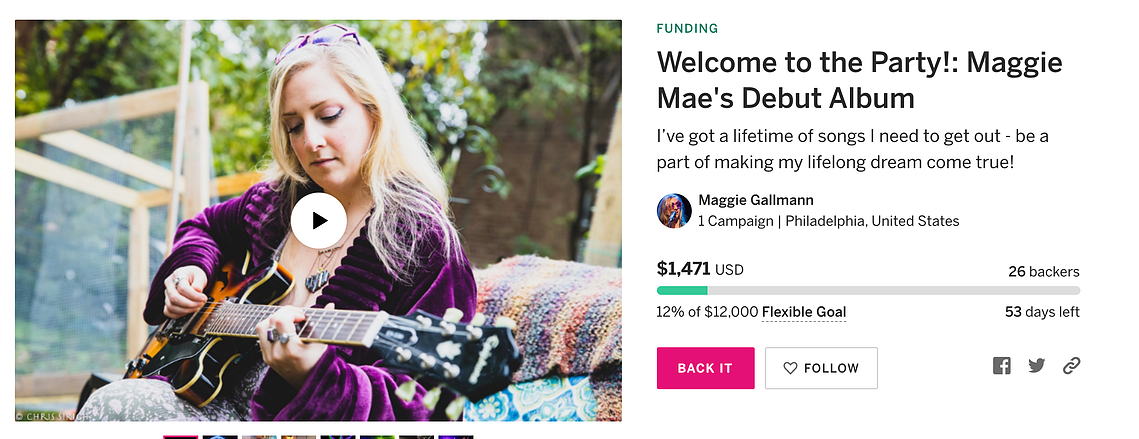
Task: Click the Philadelphia, United States location
Action: 872,221
